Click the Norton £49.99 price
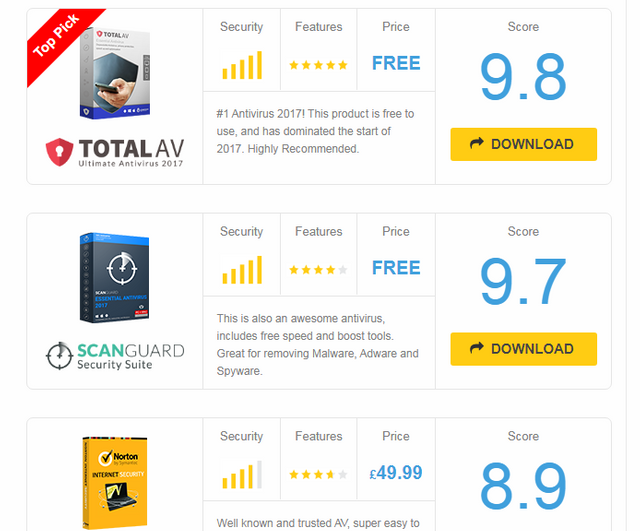Screen dimensions: 640x531 (396, 473)
